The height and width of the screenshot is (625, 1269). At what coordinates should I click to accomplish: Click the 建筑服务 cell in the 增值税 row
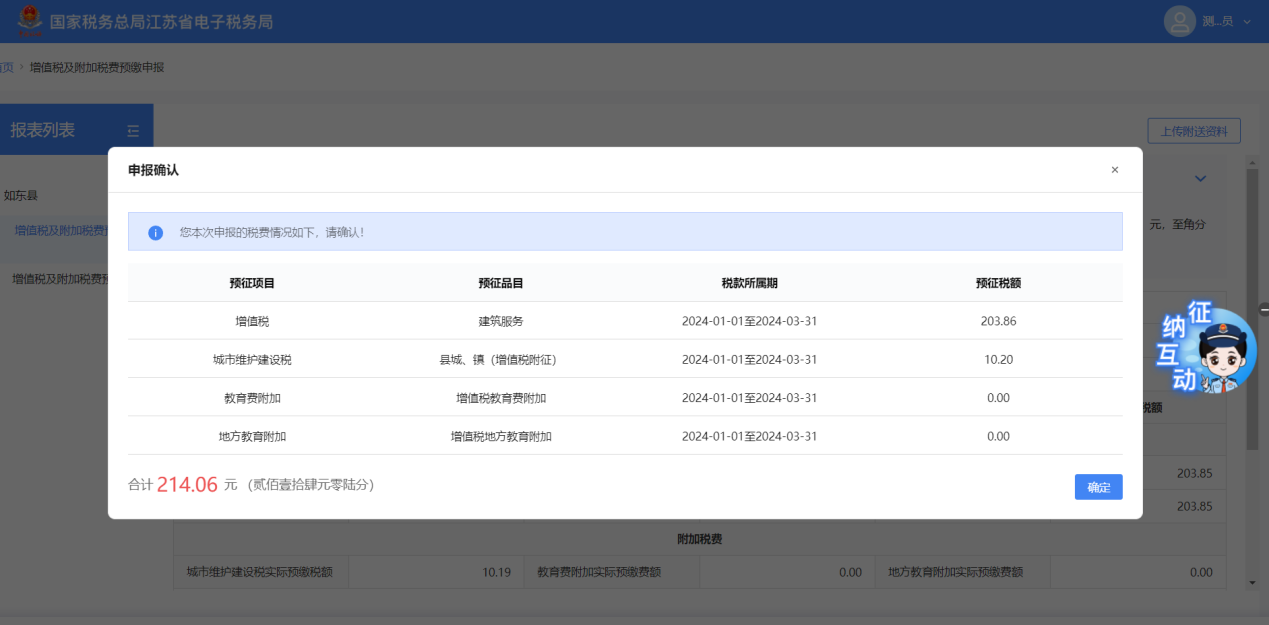(500, 321)
